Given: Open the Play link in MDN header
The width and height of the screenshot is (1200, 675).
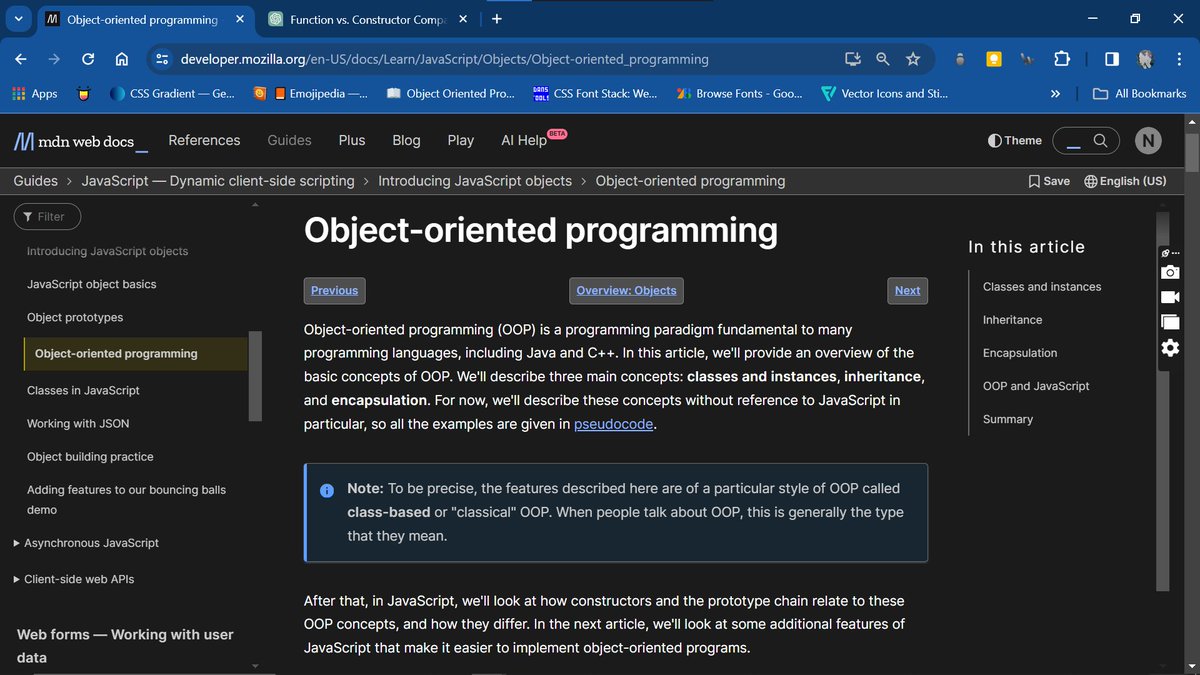Looking at the screenshot, I should click(x=461, y=140).
